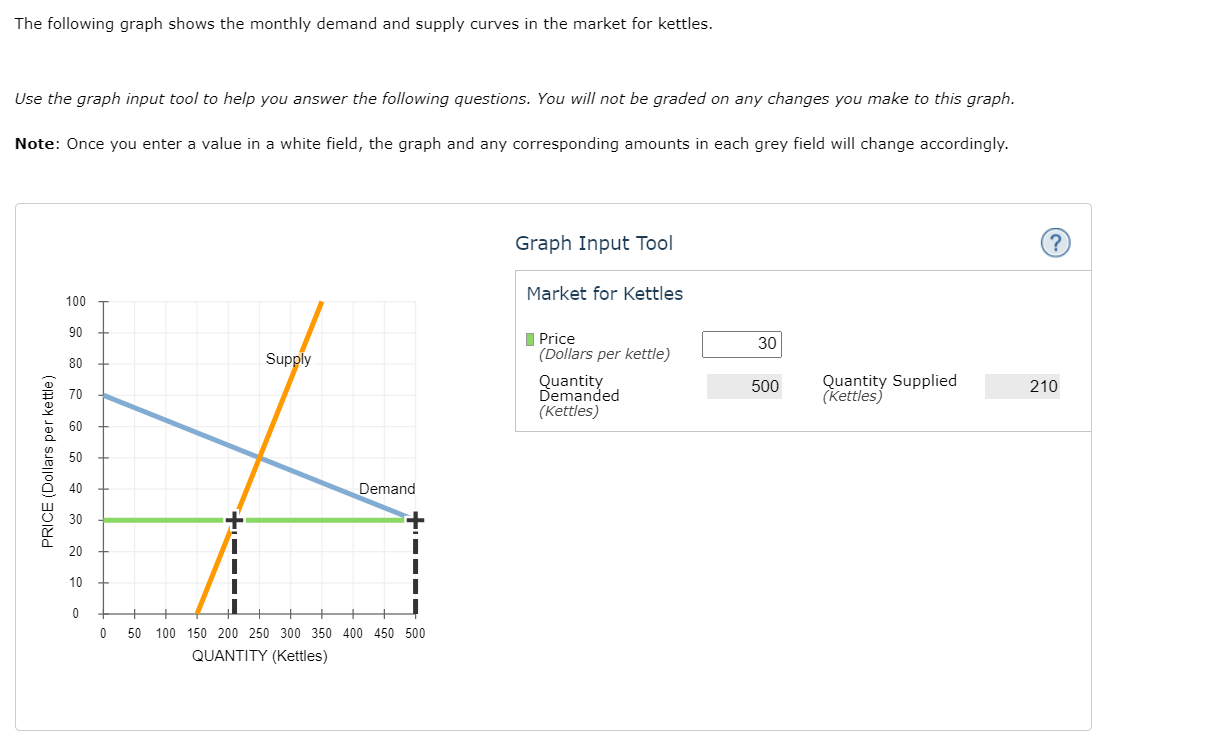Click the 100 mark on the price axis
This screenshot has height=740, width=1218.
point(75,301)
